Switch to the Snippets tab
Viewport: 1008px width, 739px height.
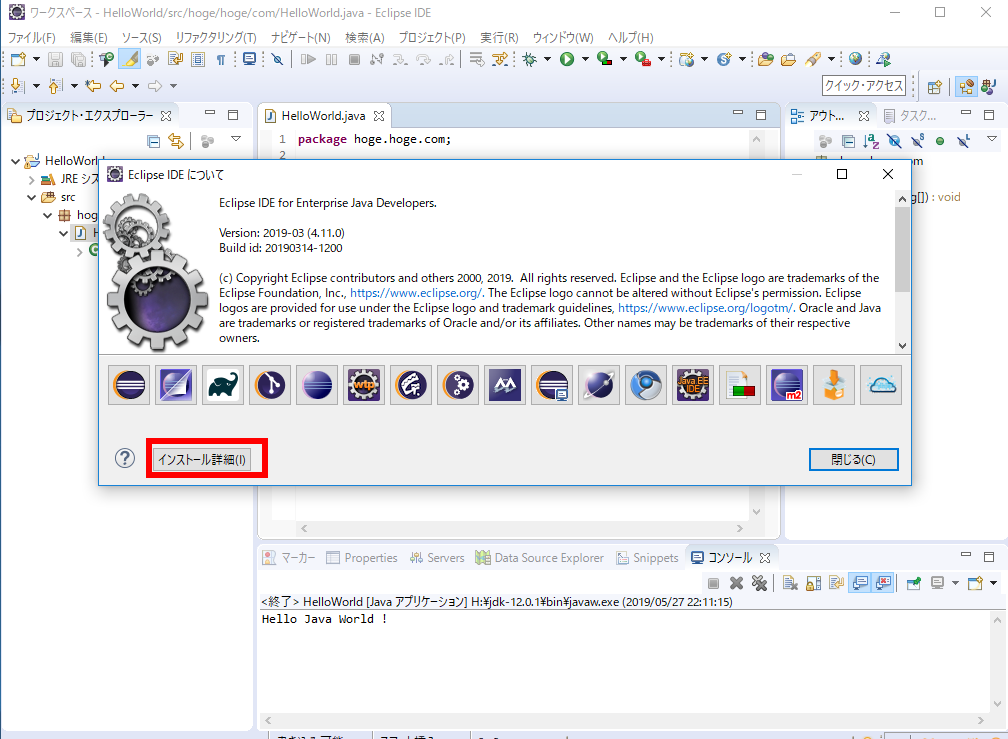(x=647, y=558)
